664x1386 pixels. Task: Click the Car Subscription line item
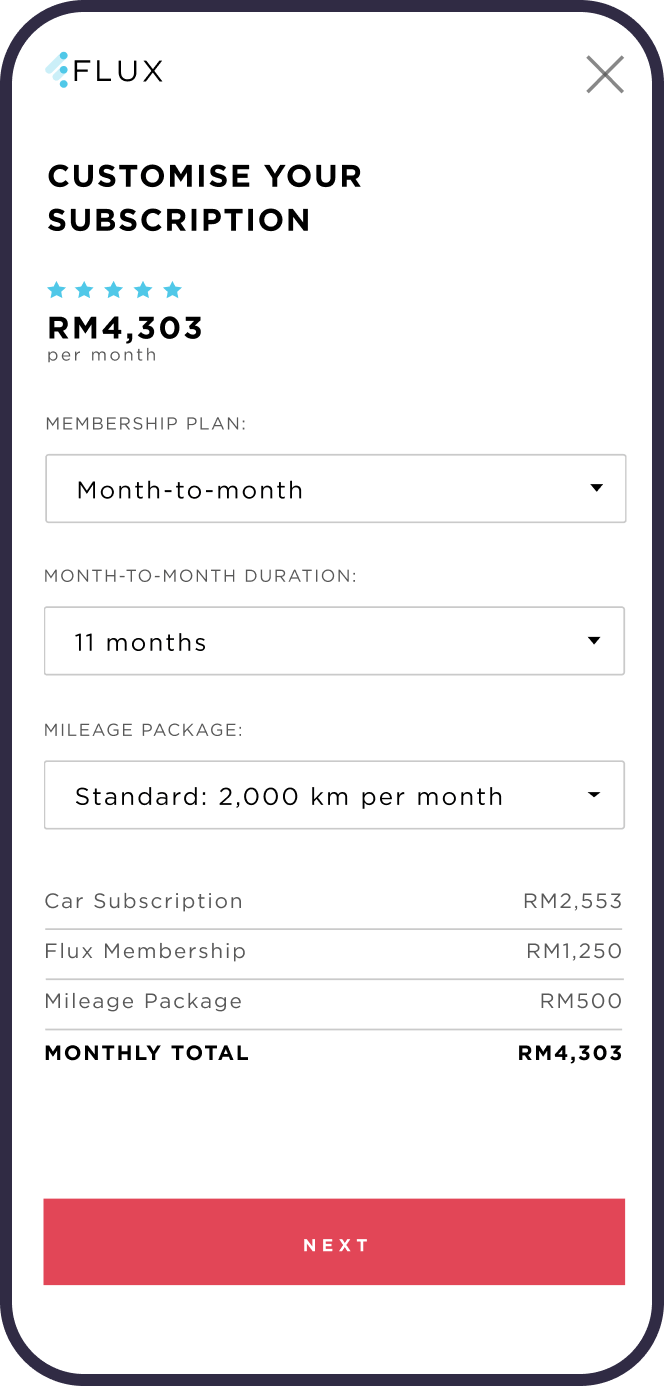point(143,901)
